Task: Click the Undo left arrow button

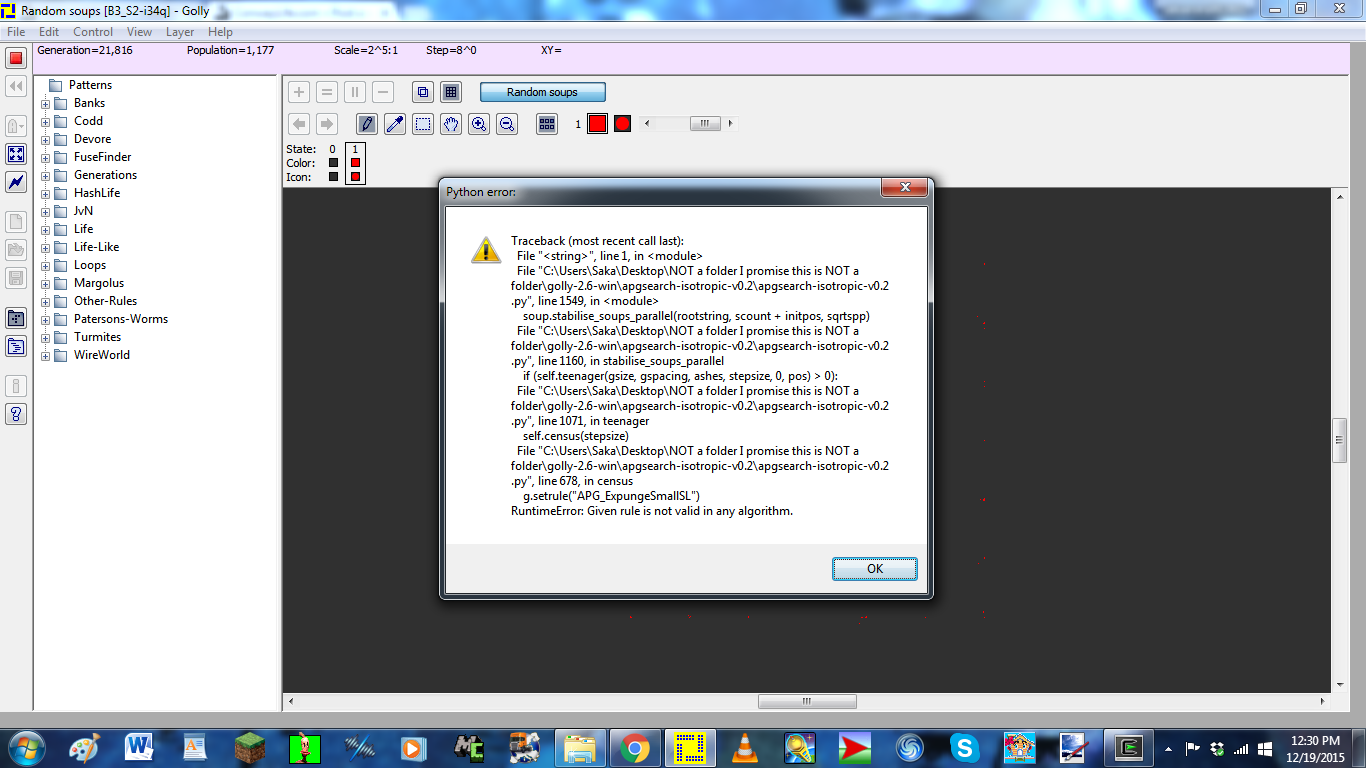Action: [x=299, y=124]
